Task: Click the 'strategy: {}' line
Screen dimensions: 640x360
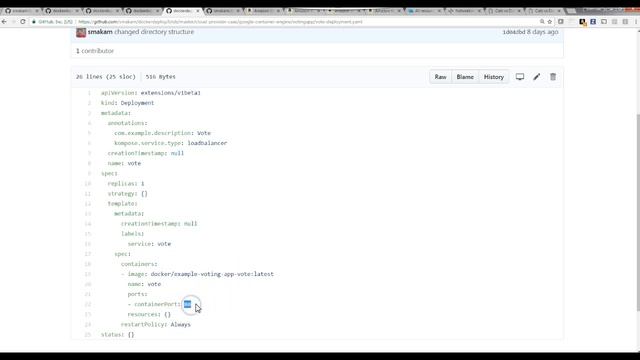Action: tap(127, 193)
